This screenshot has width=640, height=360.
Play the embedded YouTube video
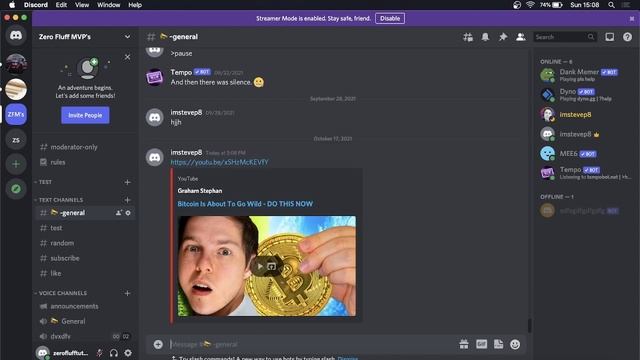click(260, 266)
